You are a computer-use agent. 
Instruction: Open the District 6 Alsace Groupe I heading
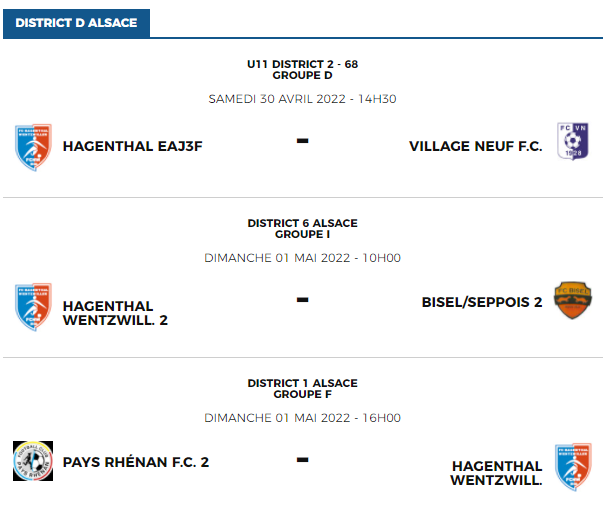302,228
